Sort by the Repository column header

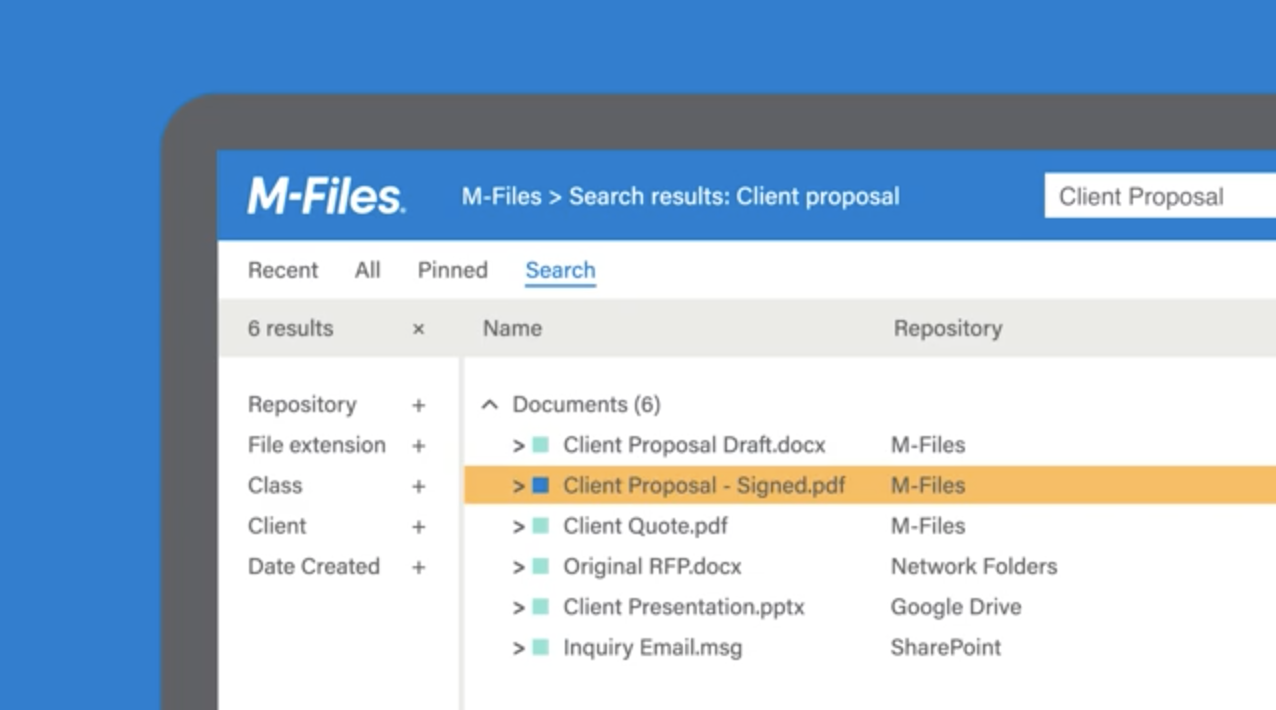coord(948,328)
